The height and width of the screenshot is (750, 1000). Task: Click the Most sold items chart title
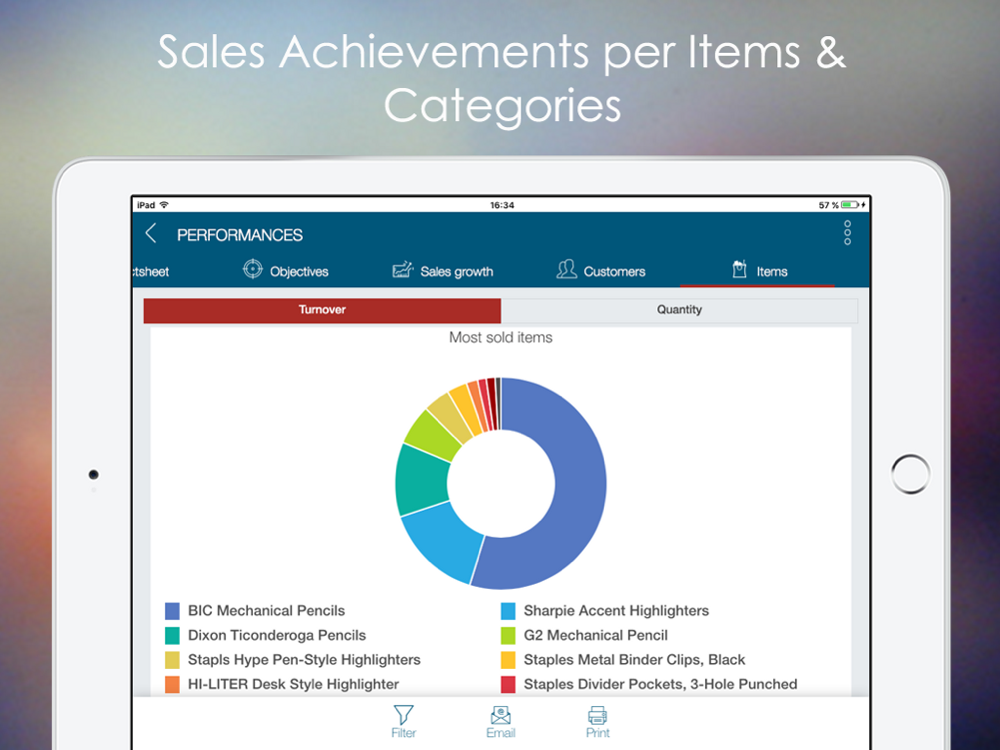(x=501, y=337)
